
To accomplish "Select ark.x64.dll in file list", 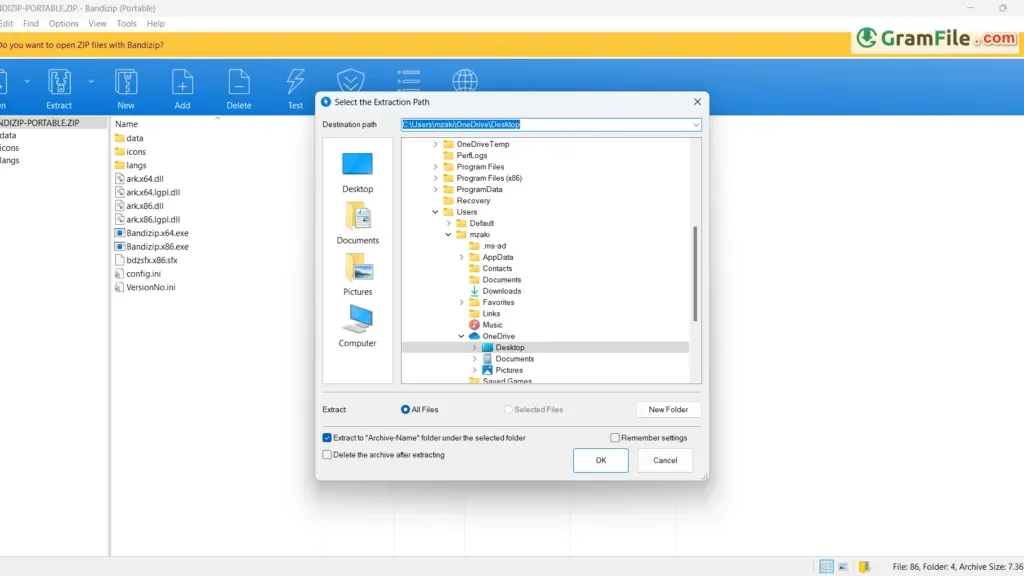I will click(x=139, y=178).
